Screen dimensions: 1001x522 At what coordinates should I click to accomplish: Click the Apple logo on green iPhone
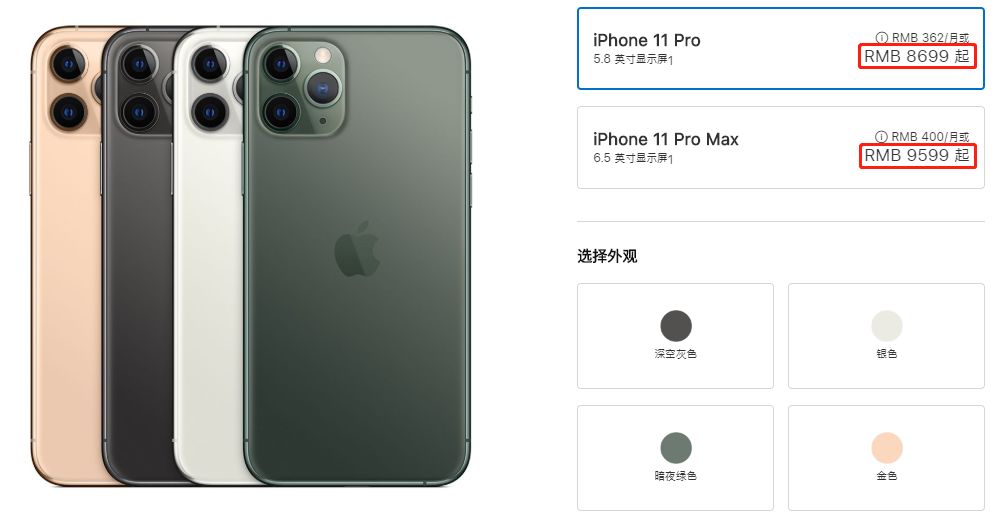pos(357,250)
